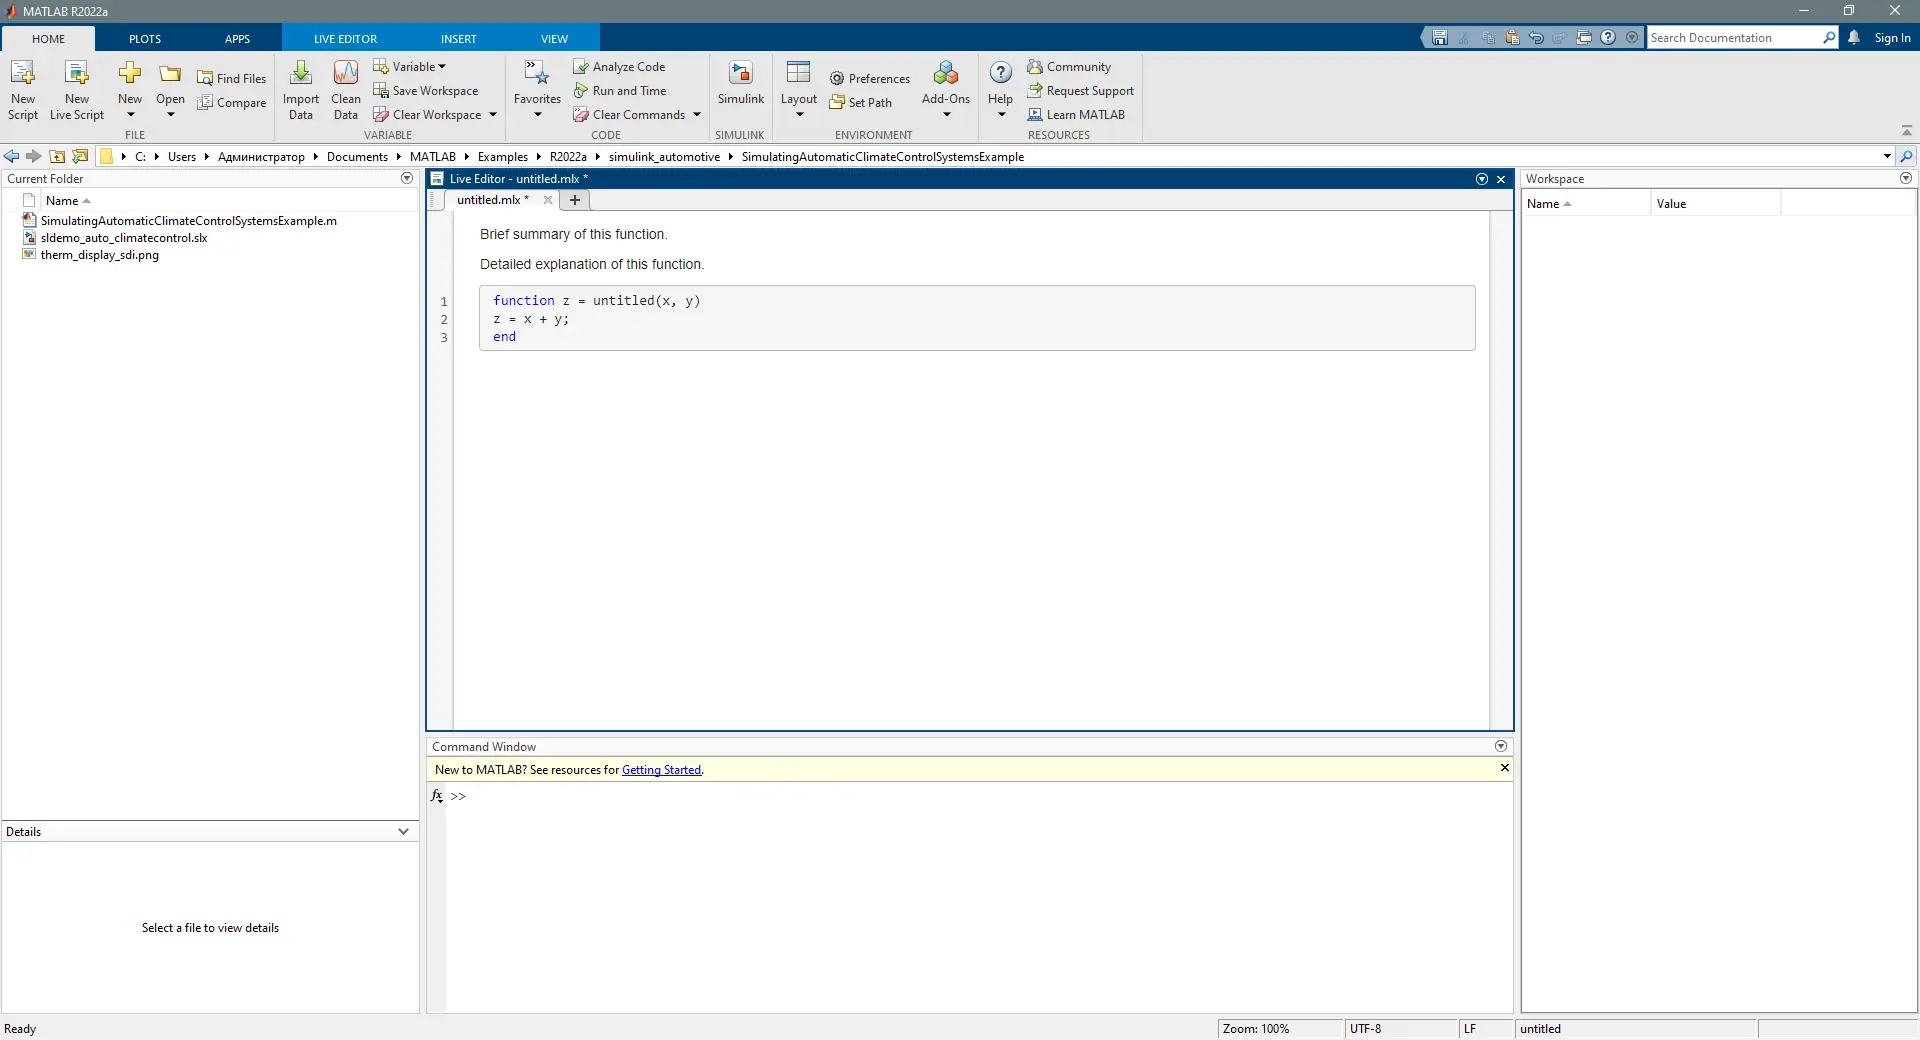Click the Switch Windows icon in quick access toolbar
The height and width of the screenshot is (1040, 1920).
[x=1584, y=37]
